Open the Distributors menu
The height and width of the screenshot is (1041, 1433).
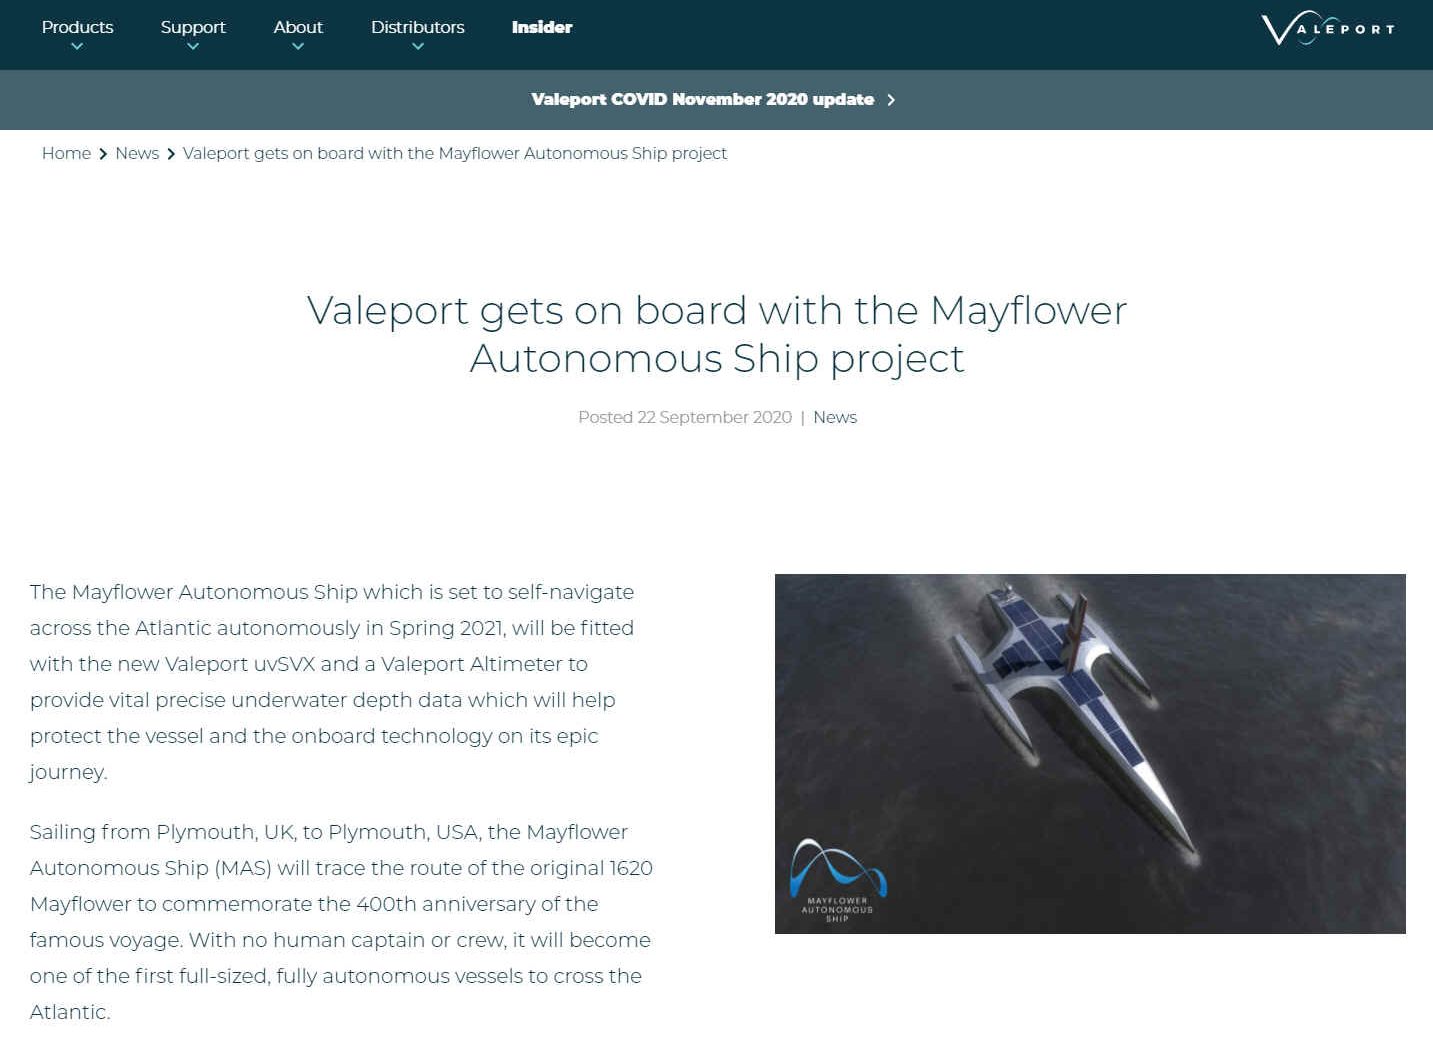point(418,27)
